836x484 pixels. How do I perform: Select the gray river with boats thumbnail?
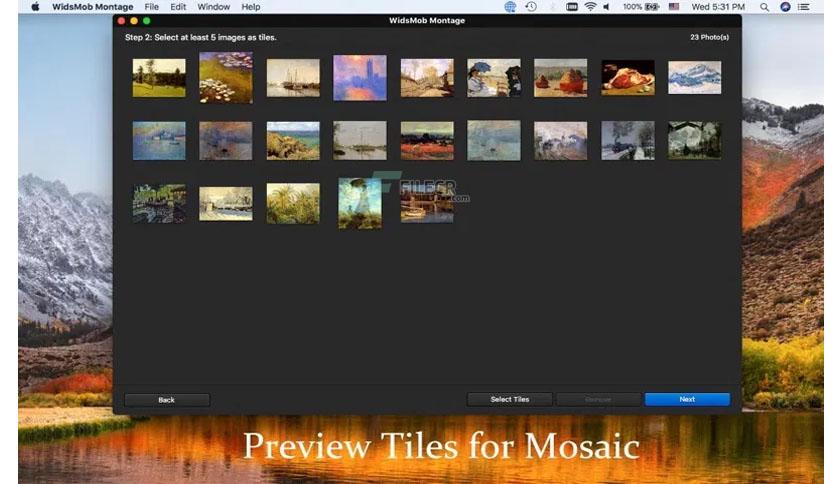click(x=360, y=141)
